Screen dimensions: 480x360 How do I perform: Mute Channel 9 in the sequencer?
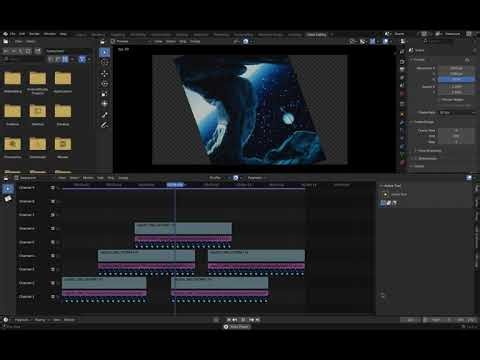[52, 188]
